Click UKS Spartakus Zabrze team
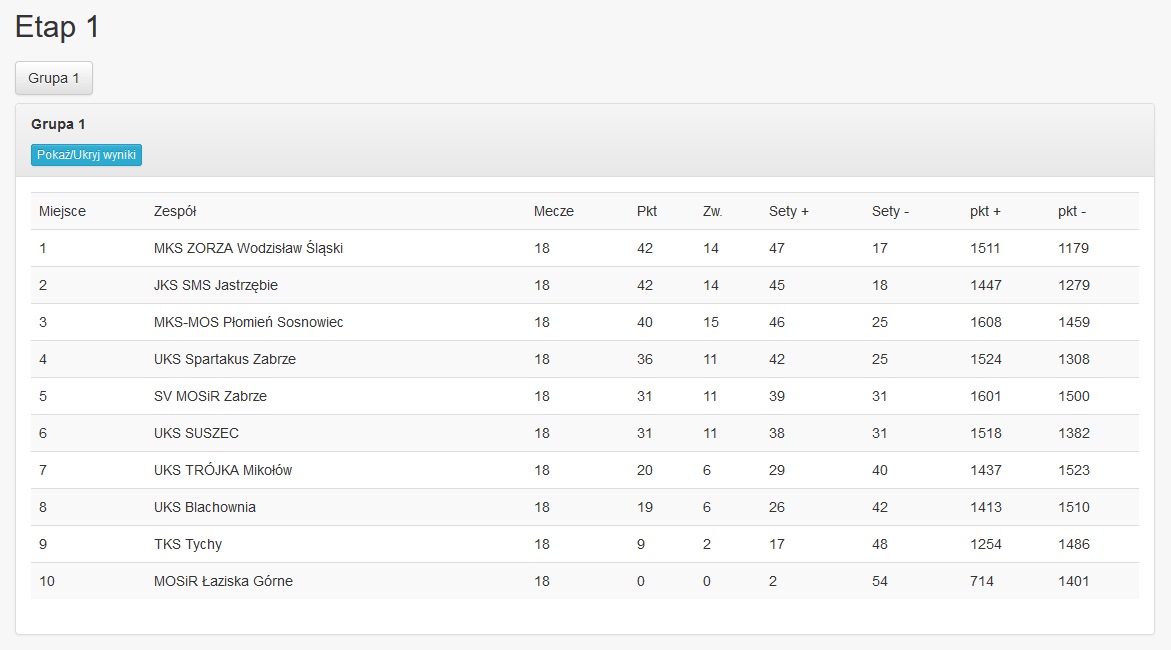The width and height of the screenshot is (1171, 650). point(225,359)
